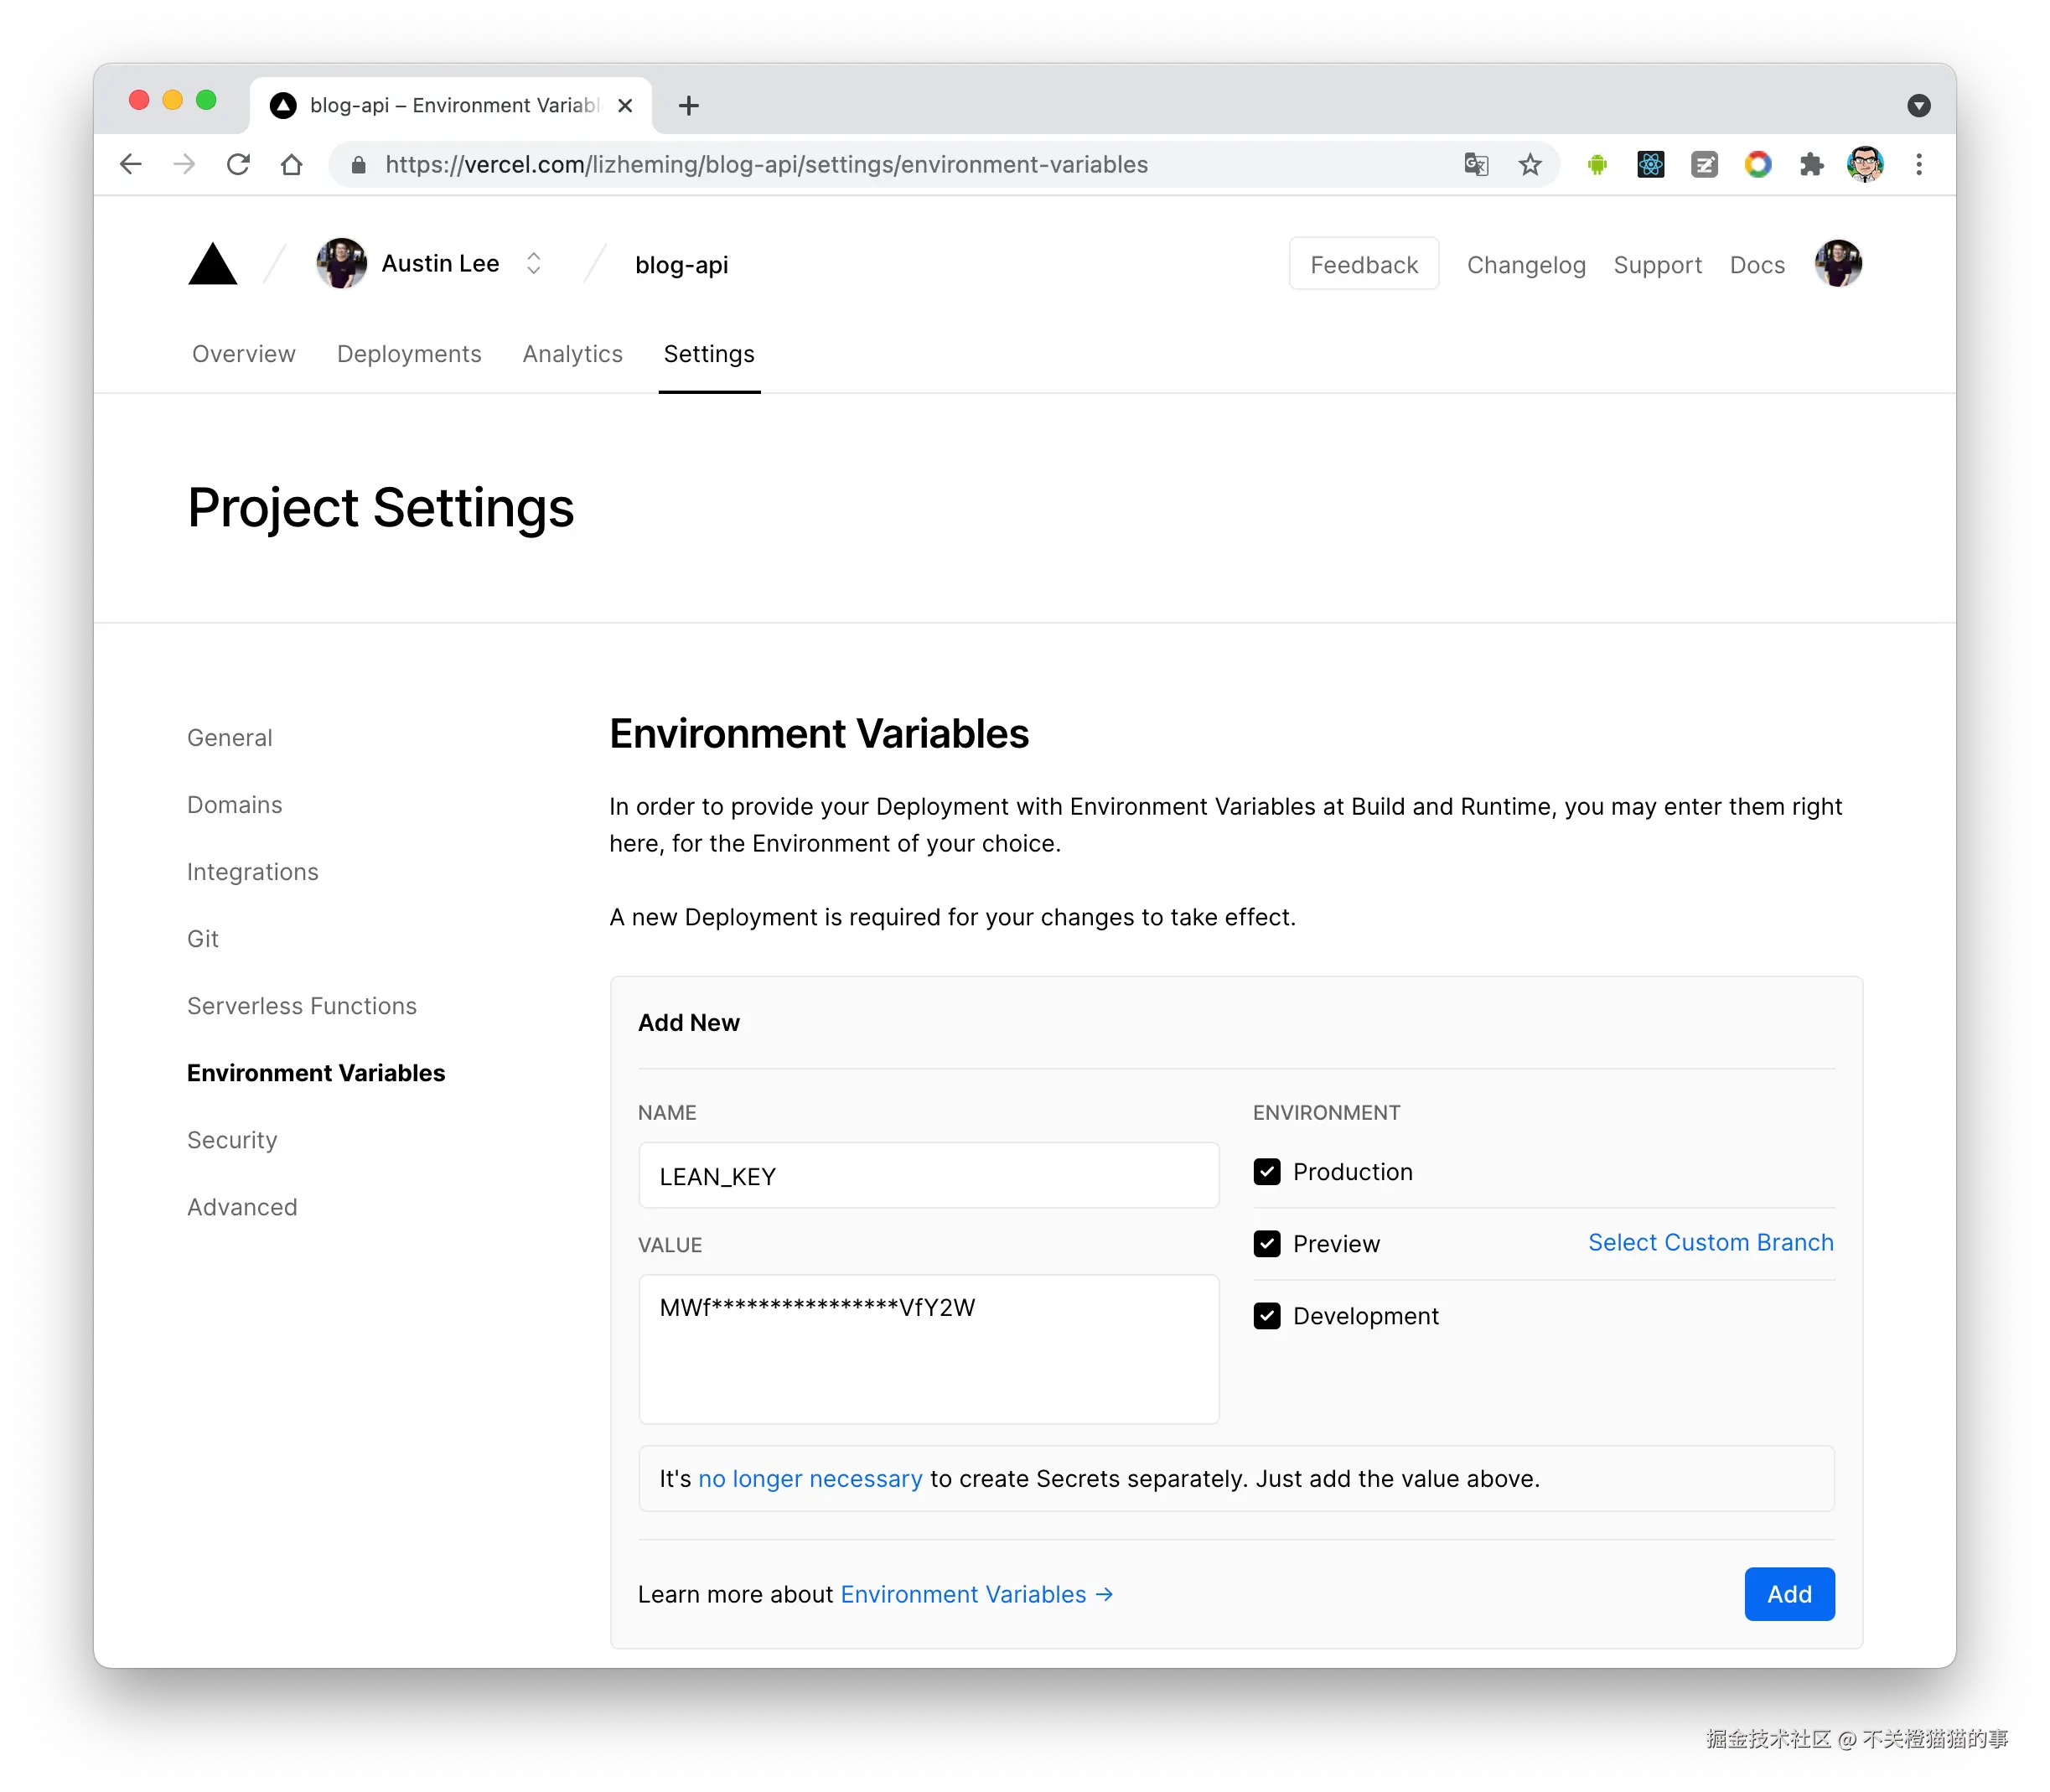Switch to the Overview tab
Viewport: 2050px width, 1792px height.
pyautogui.click(x=244, y=354)
